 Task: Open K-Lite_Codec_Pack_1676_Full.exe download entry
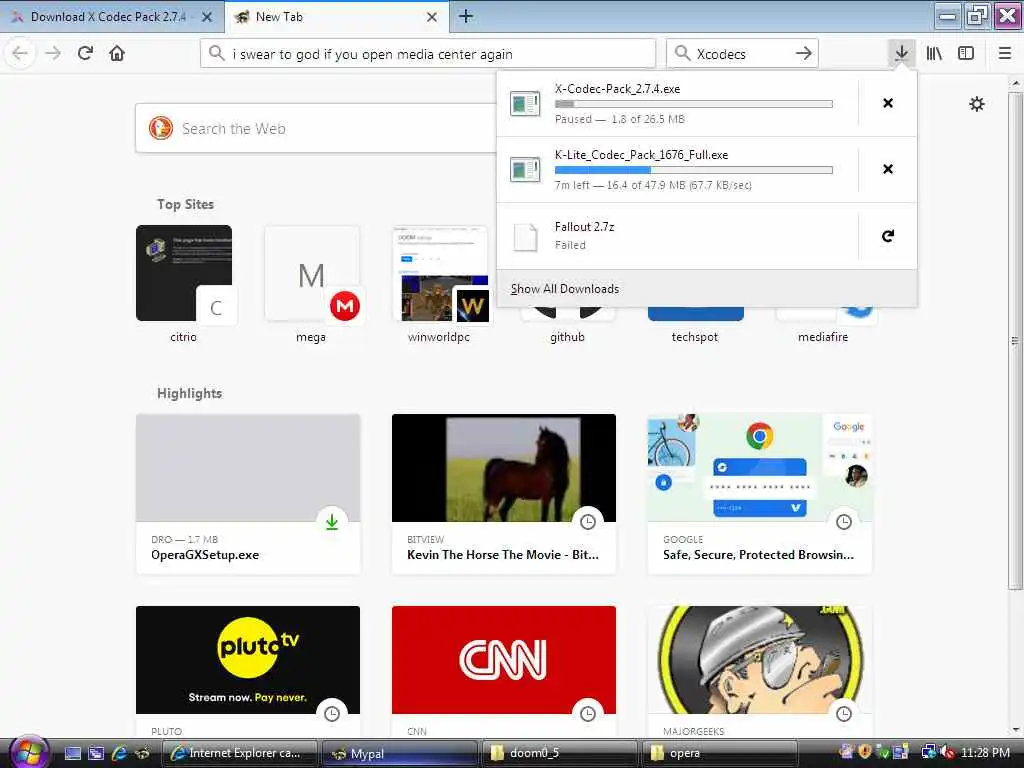point(677,169)
